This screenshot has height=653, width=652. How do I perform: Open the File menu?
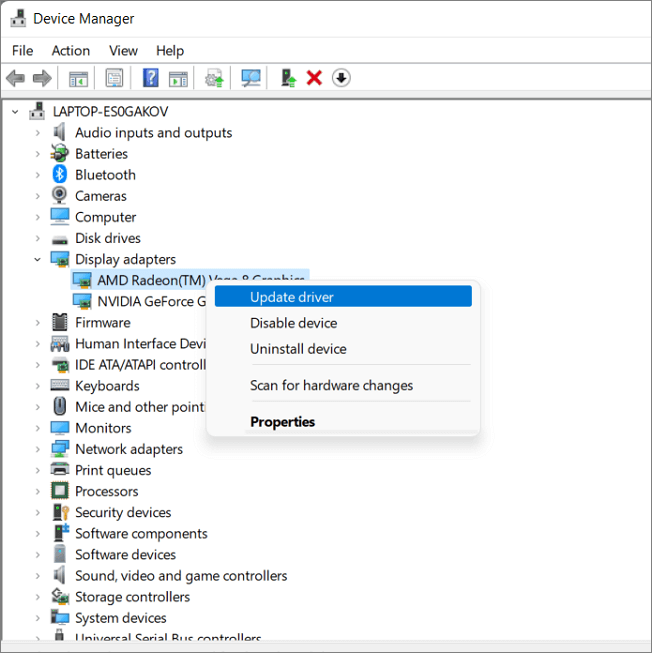tap(22, 50)
